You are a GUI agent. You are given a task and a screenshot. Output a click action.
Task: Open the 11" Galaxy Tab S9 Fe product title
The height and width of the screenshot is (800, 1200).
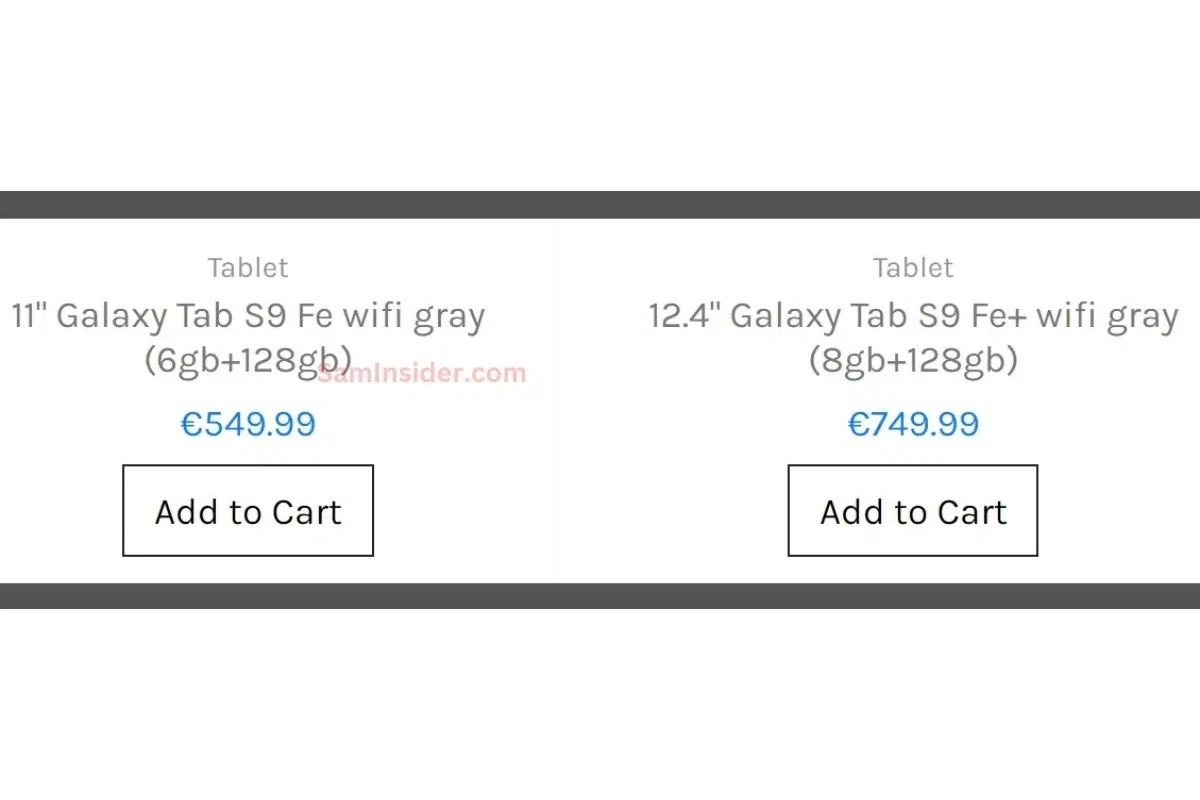(248, 317)
